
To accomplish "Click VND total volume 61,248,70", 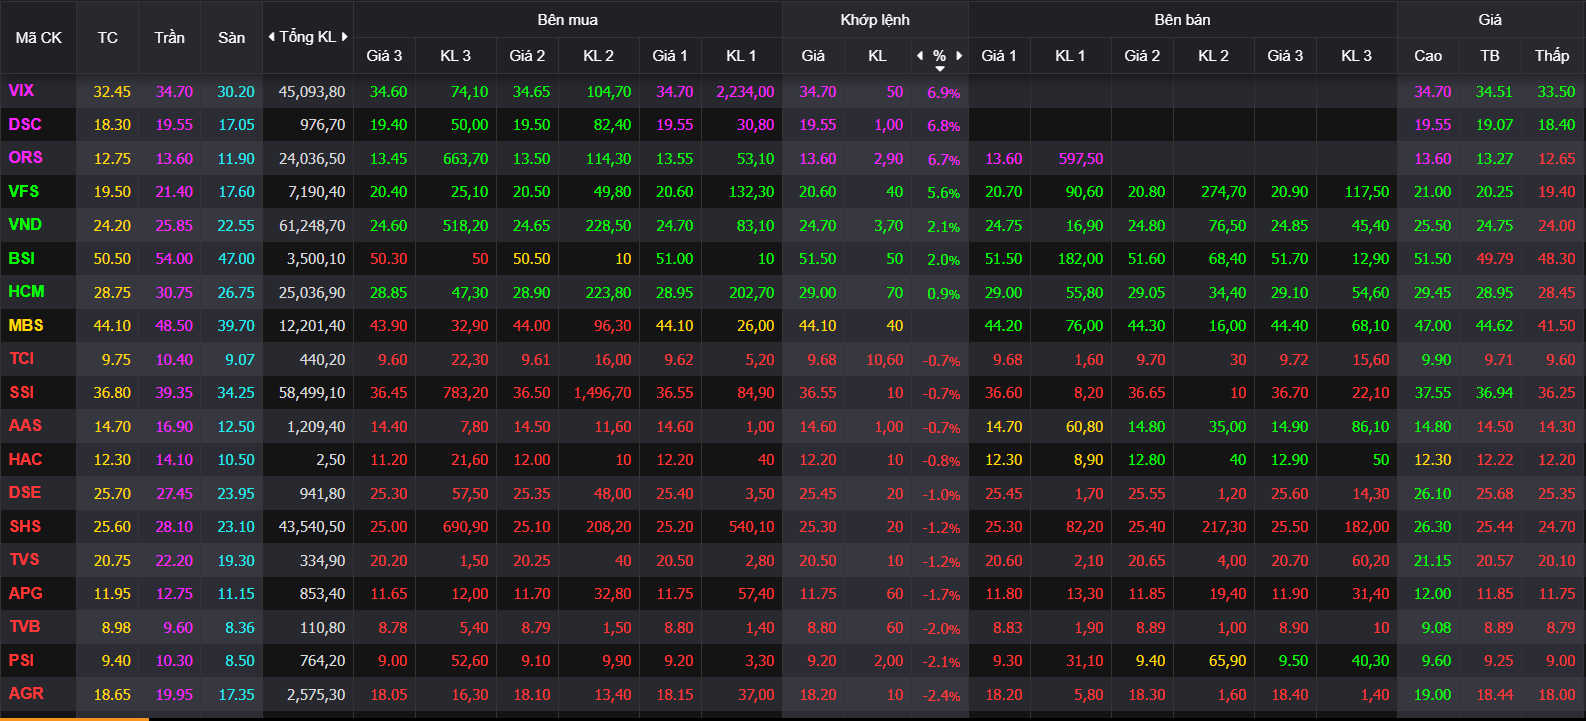I will click(x=312, y=226).
